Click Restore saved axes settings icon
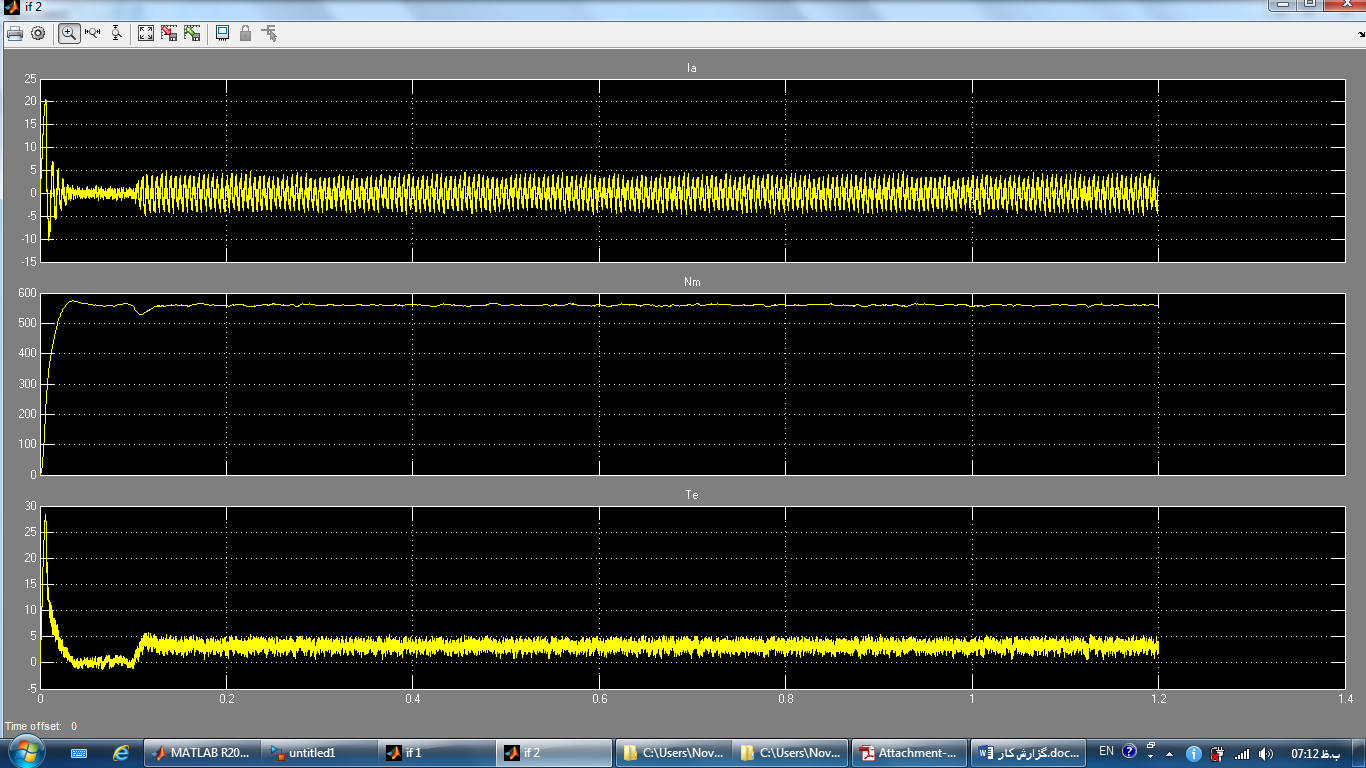Image resolution: width=1366 pixels, height=768 pixels. (x=191, y=33)
